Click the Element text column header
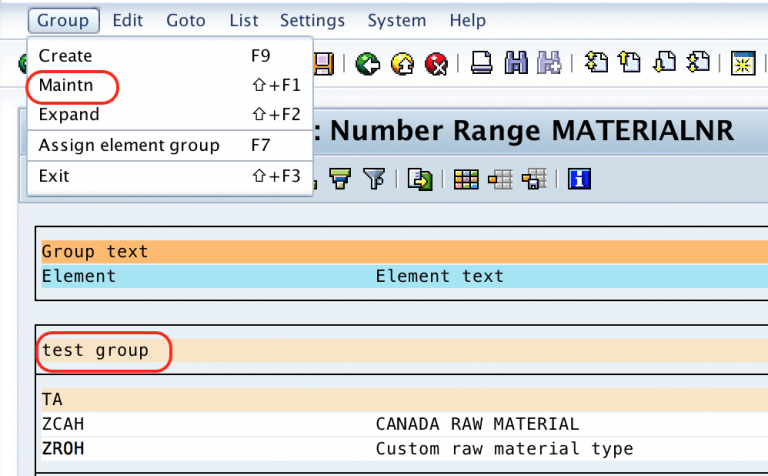768x476 pixels. click(439, 276)
